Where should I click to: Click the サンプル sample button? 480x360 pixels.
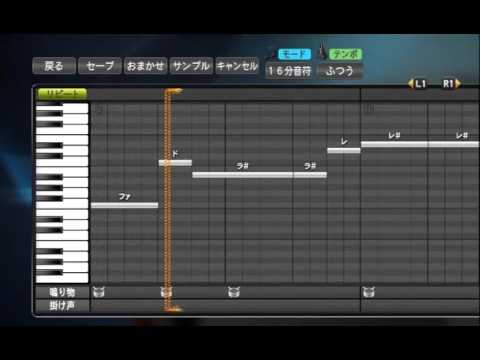click(191, 66)
